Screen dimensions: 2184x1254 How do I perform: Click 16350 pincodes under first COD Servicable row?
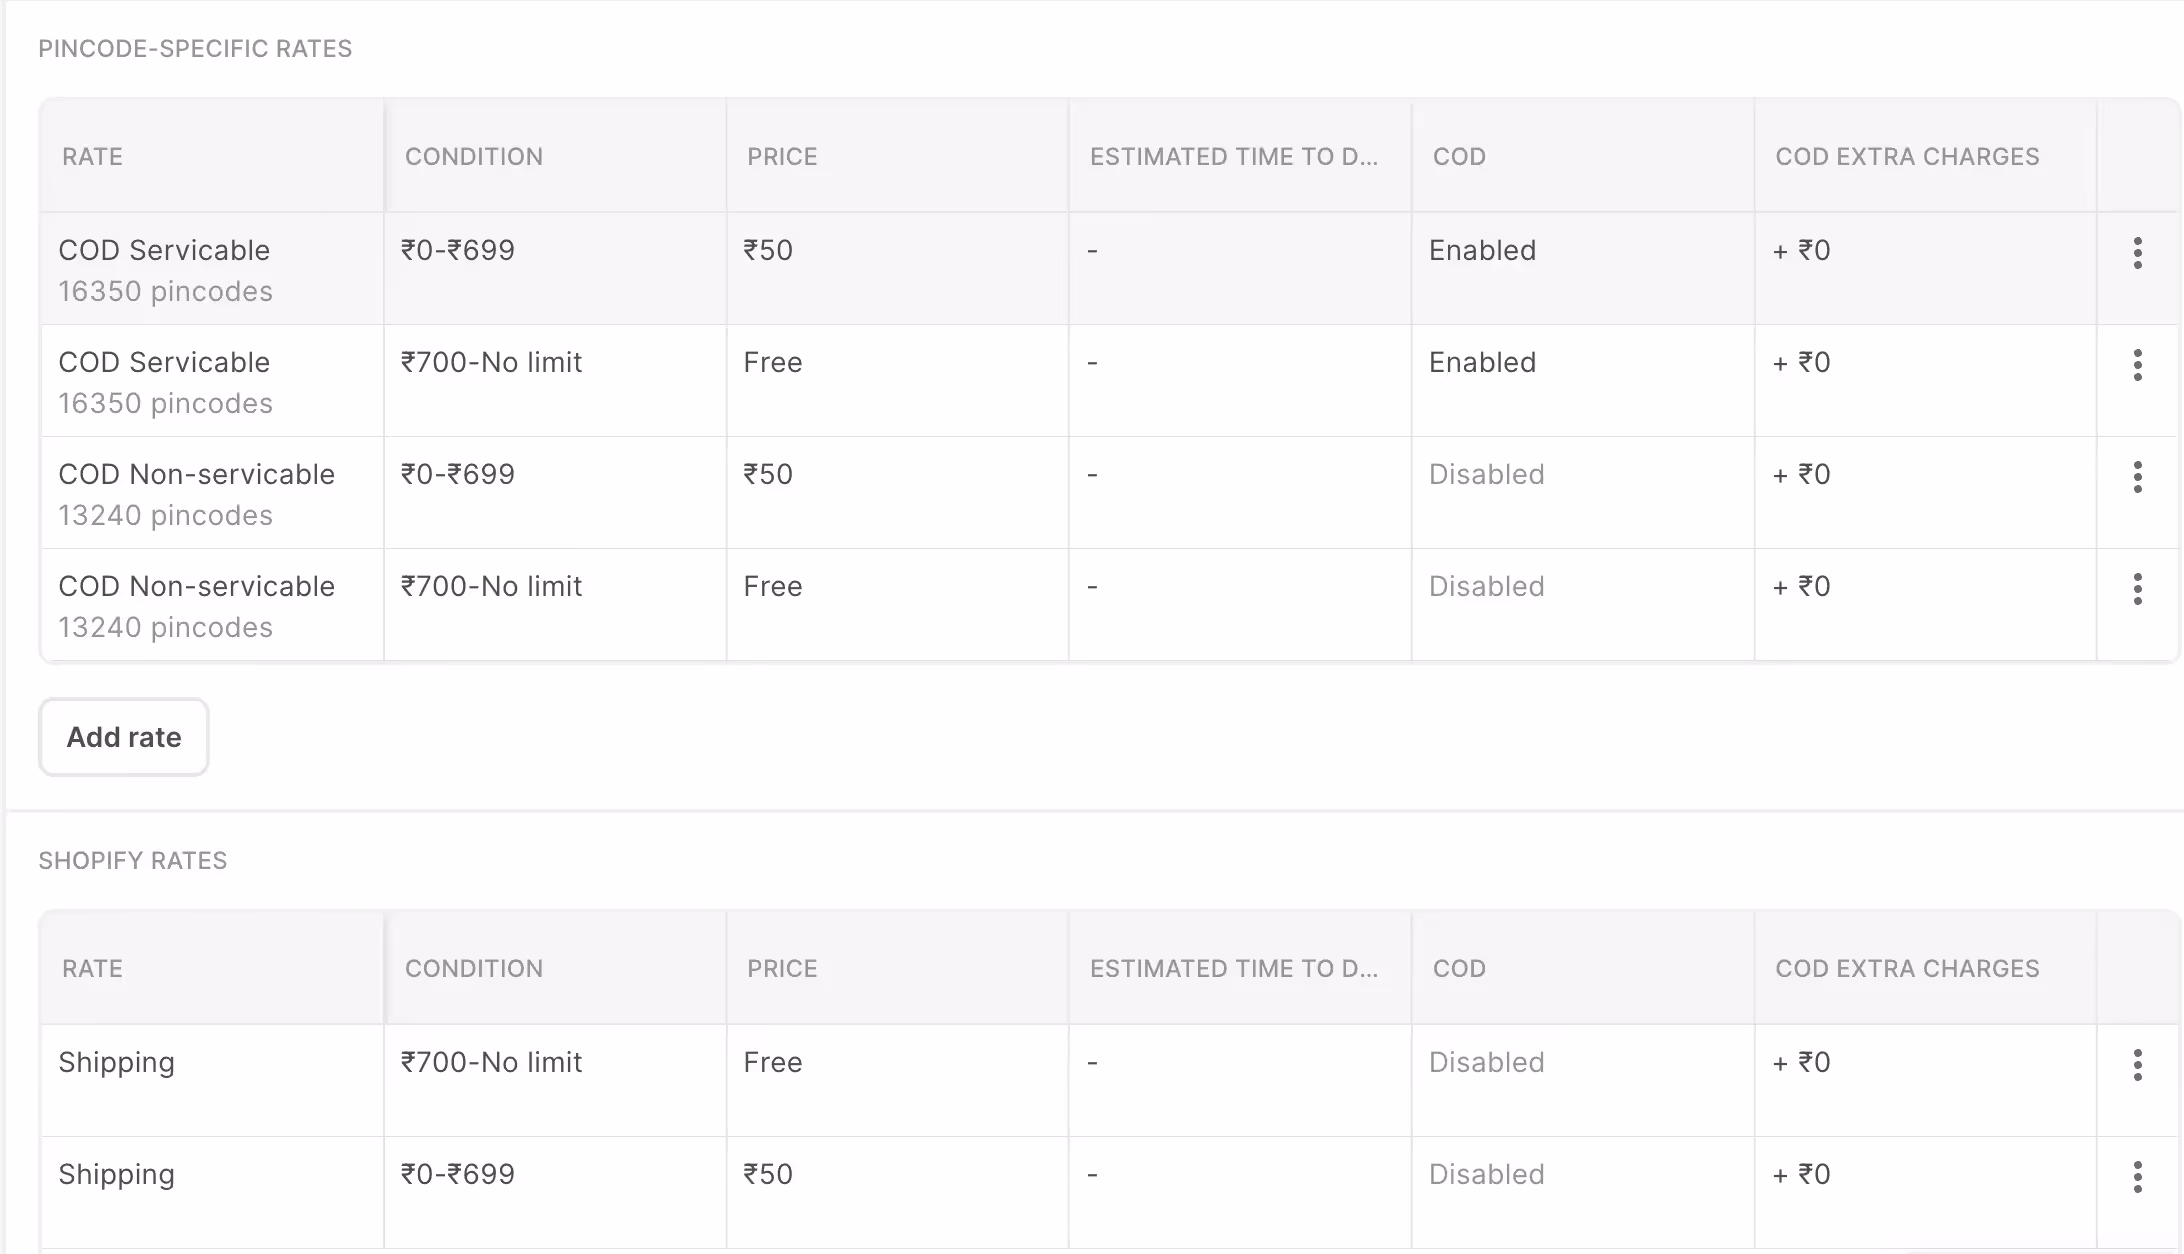pyautogui.click(x=165, y=291)
